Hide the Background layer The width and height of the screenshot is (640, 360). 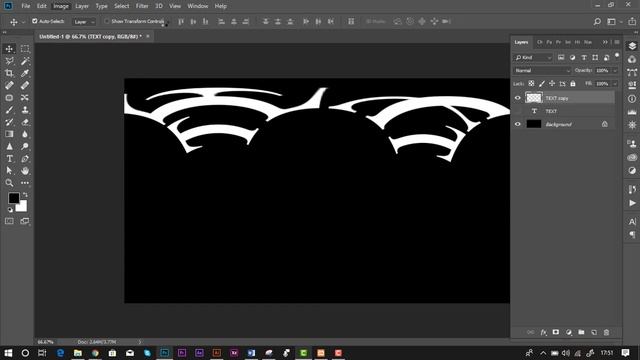[x=518, y=124]
